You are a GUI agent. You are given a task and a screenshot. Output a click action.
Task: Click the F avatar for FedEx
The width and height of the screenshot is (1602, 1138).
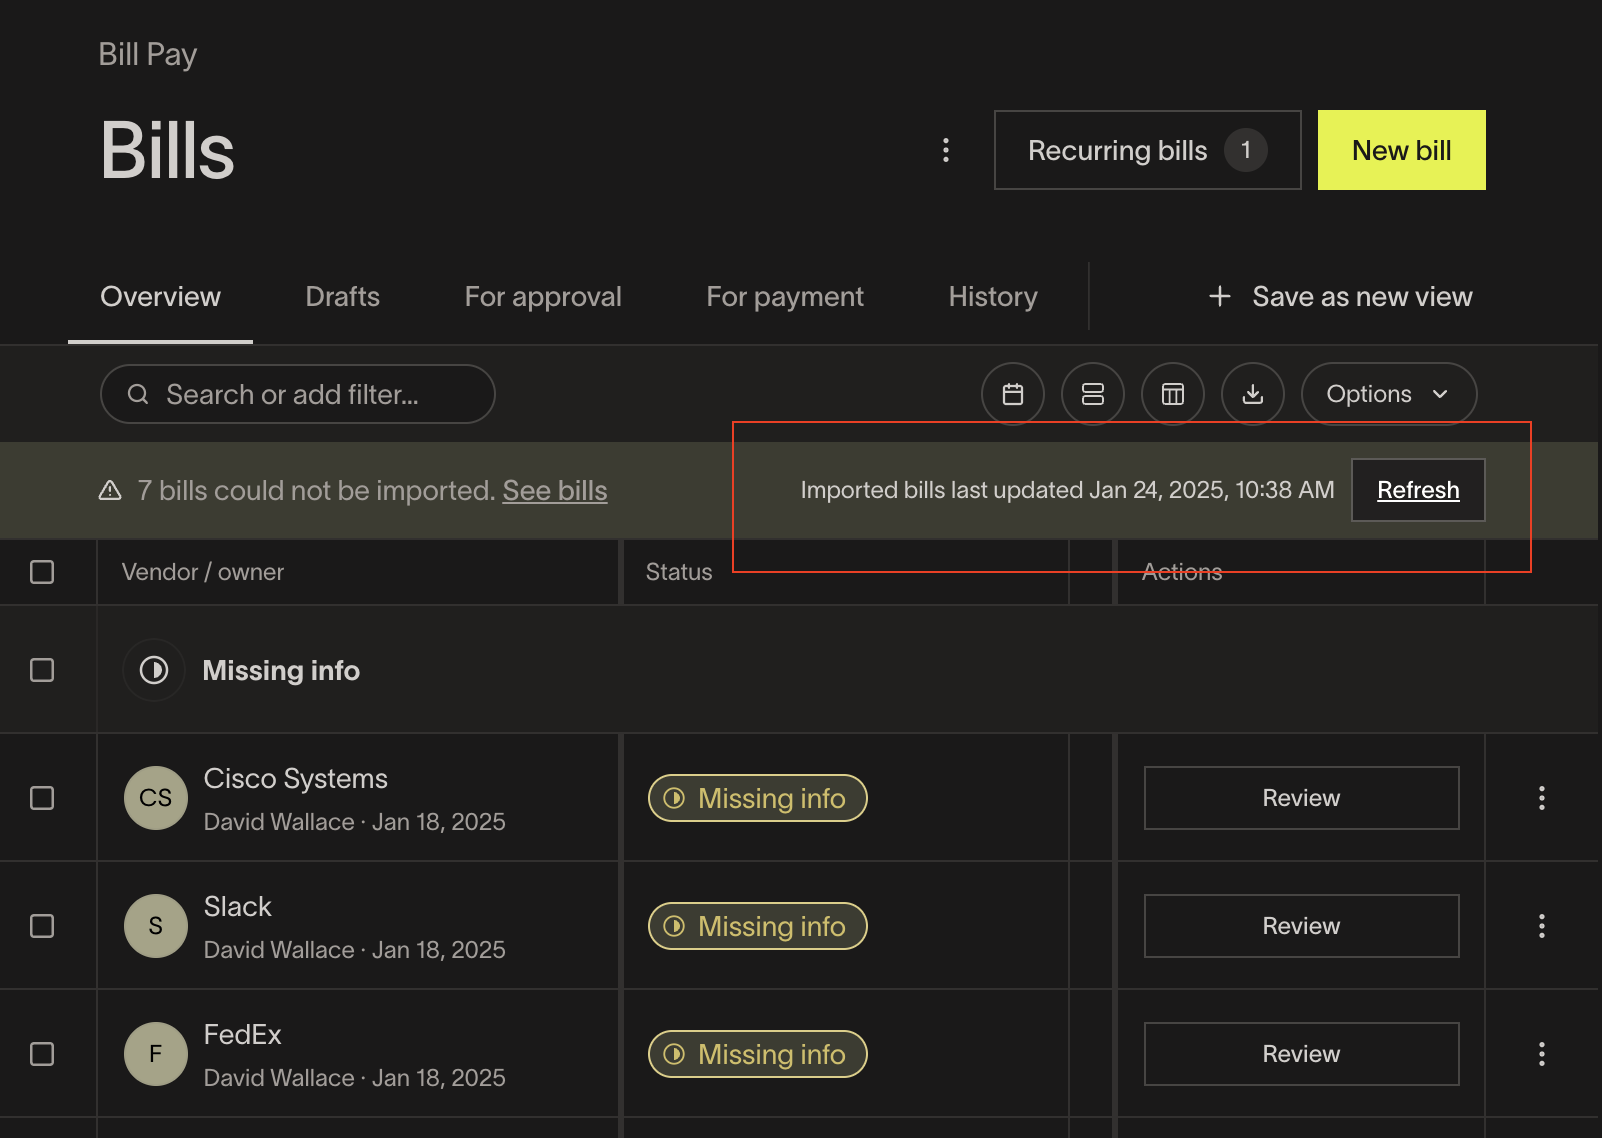[156, 1054]
